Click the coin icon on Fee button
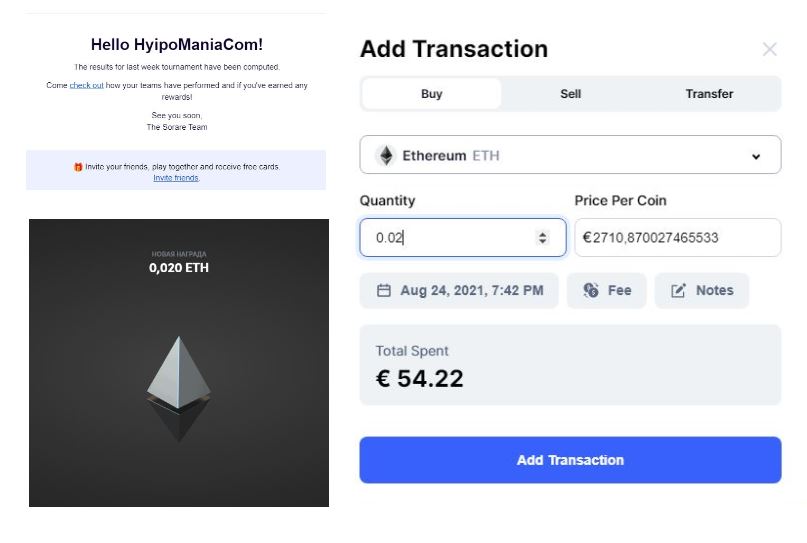The height and width of the screenshot is (543, 807). (x=591, y=291)
